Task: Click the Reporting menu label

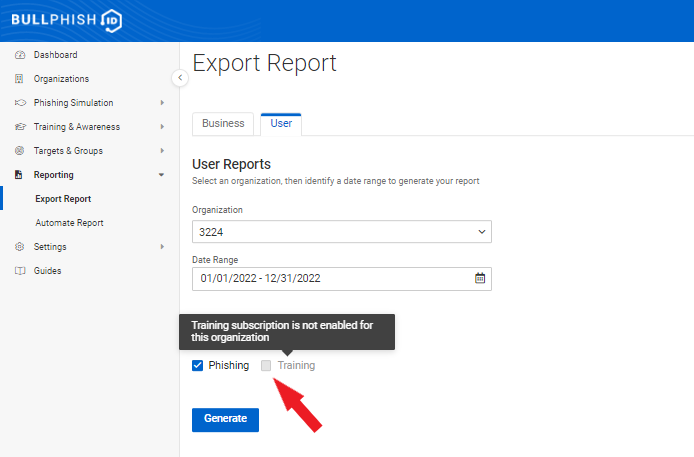Action: 54,175
